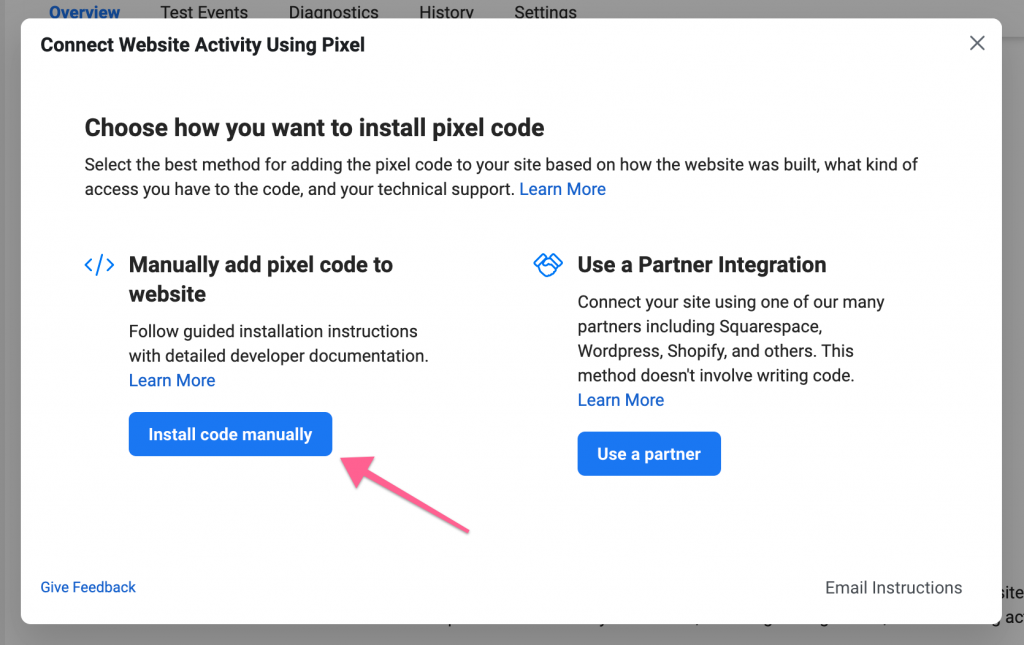Click the Use a Partner Integration heading
The width and height of the screenshot is (1024, 645).
[x=702, y=265]
